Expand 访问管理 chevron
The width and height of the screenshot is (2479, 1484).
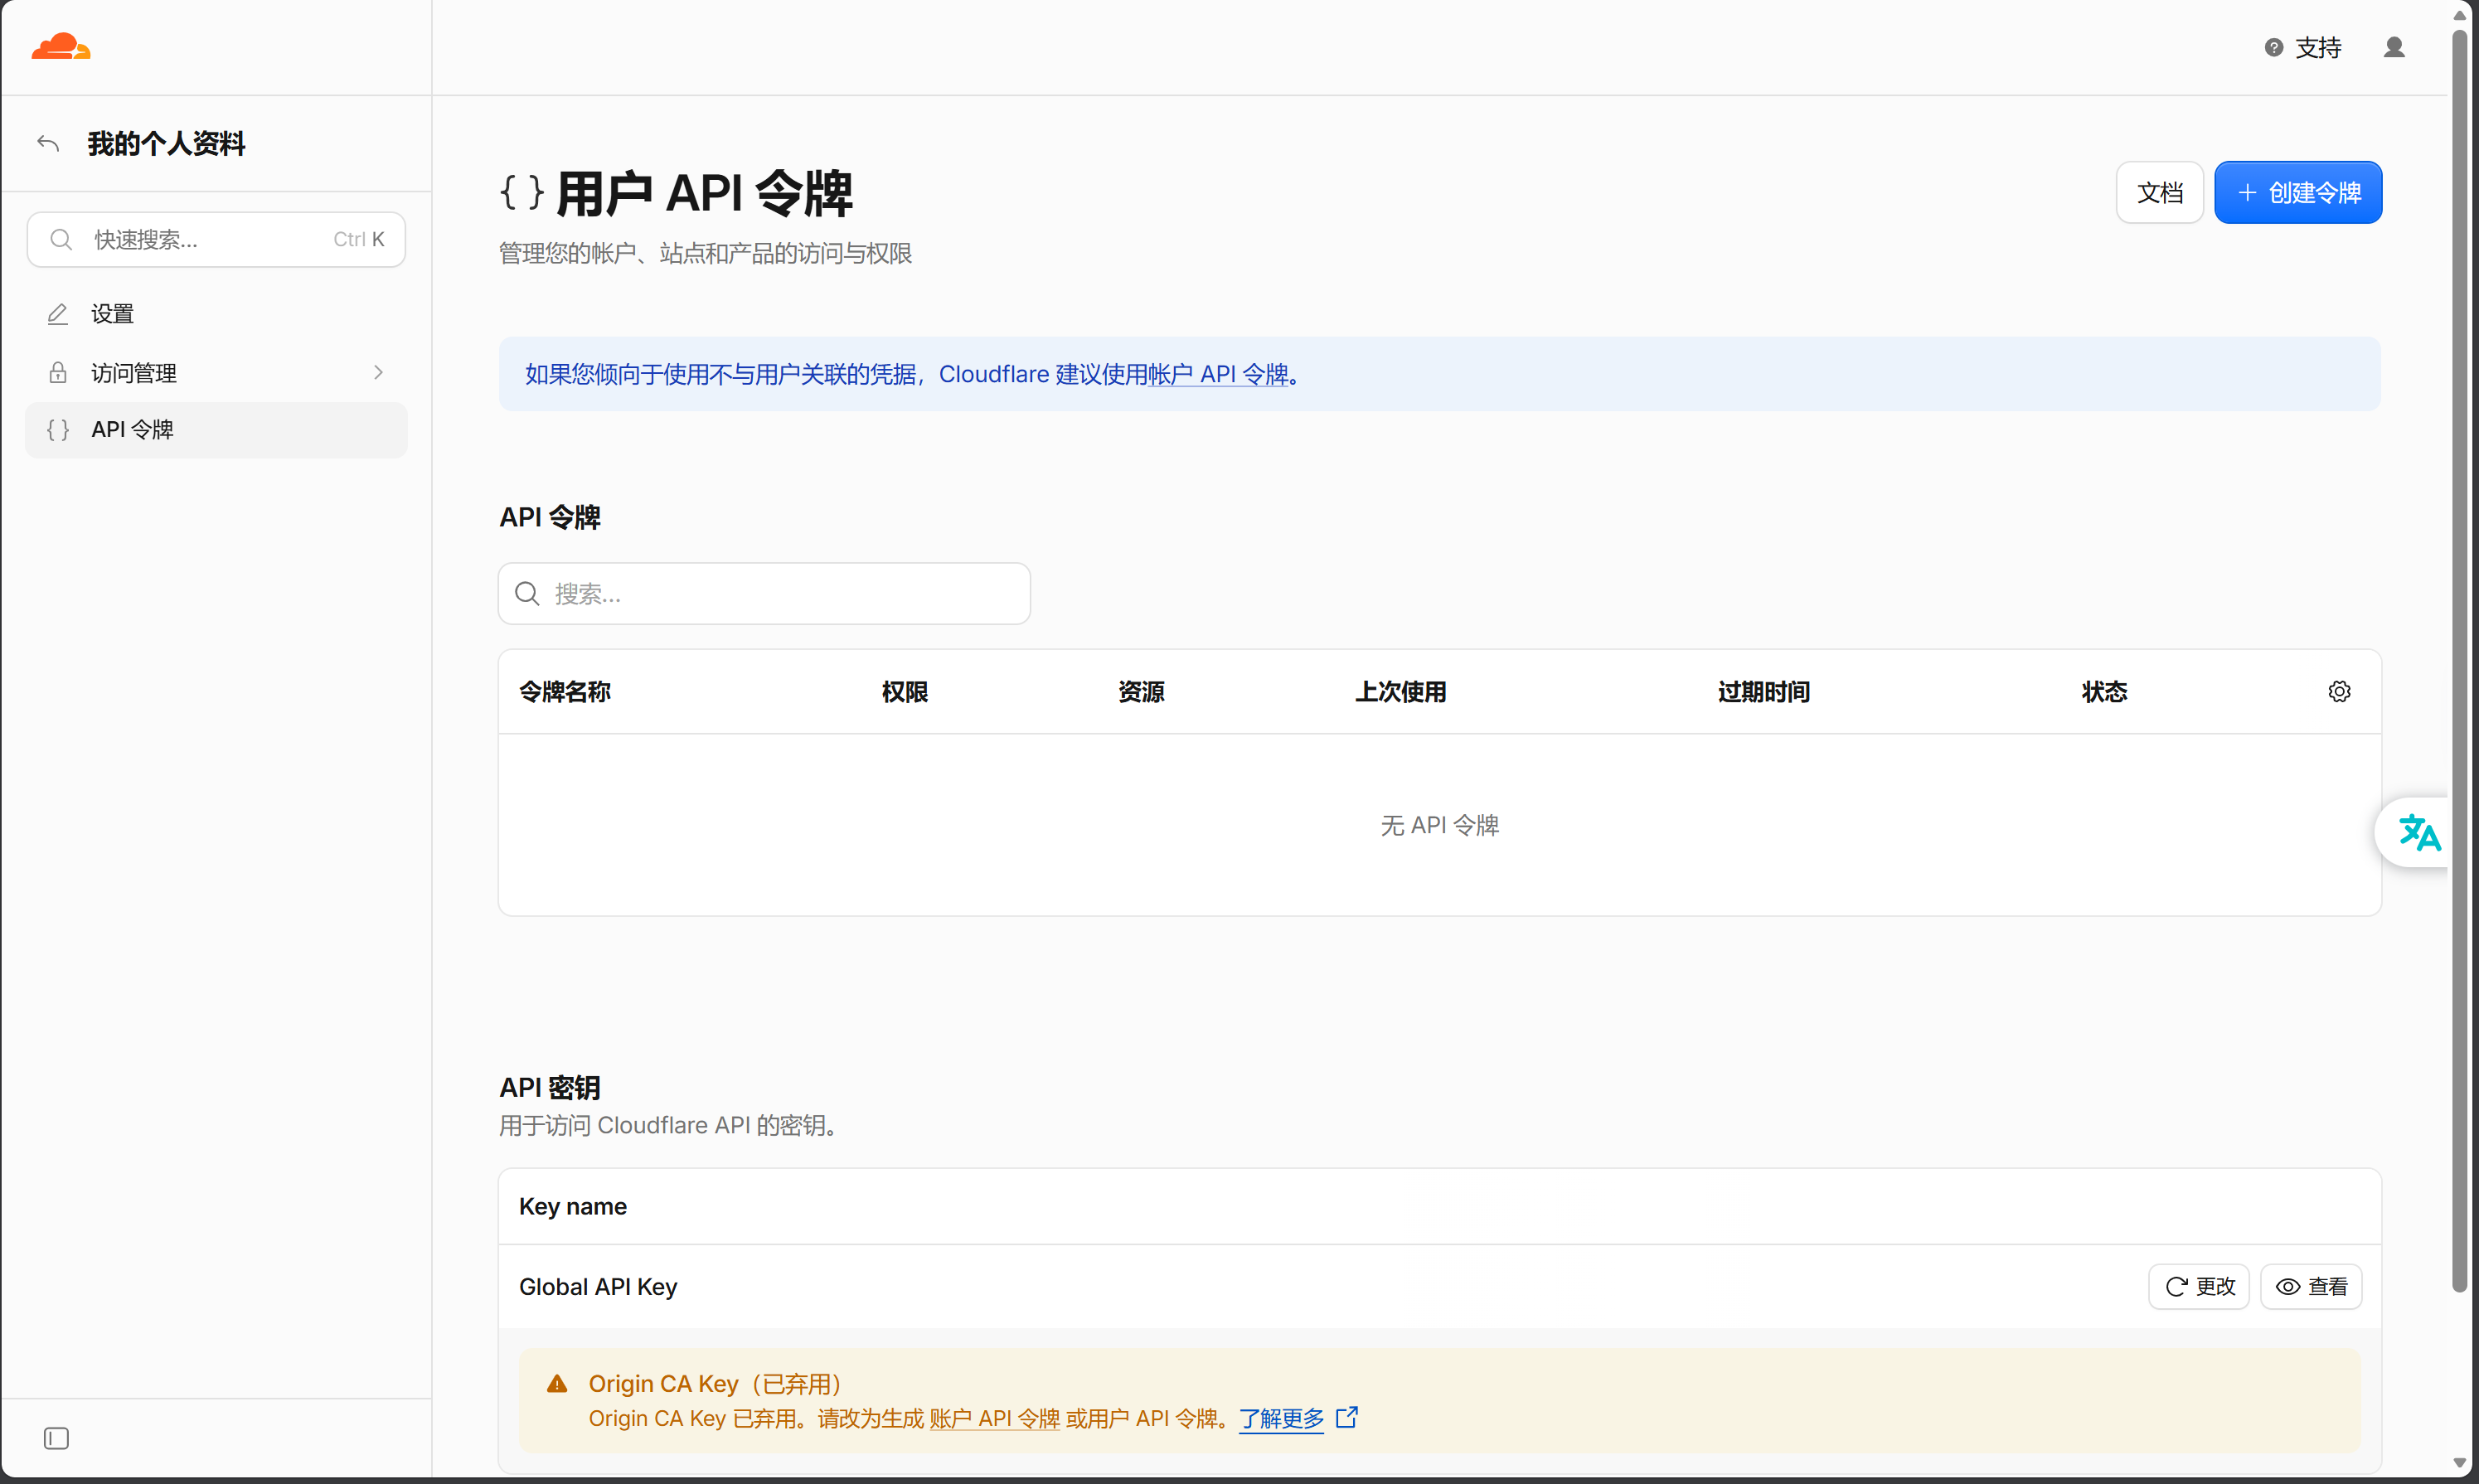378,372
